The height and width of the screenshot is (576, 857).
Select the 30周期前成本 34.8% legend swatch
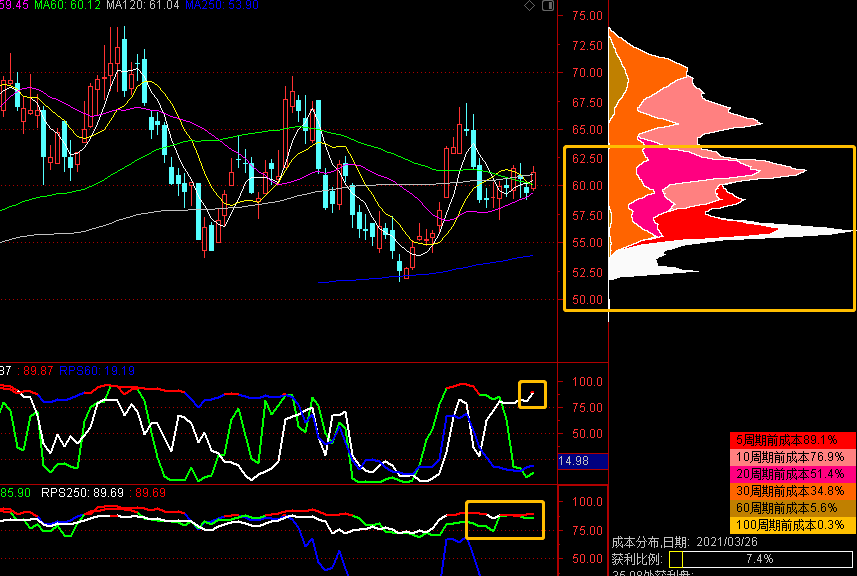pos(793,491)
